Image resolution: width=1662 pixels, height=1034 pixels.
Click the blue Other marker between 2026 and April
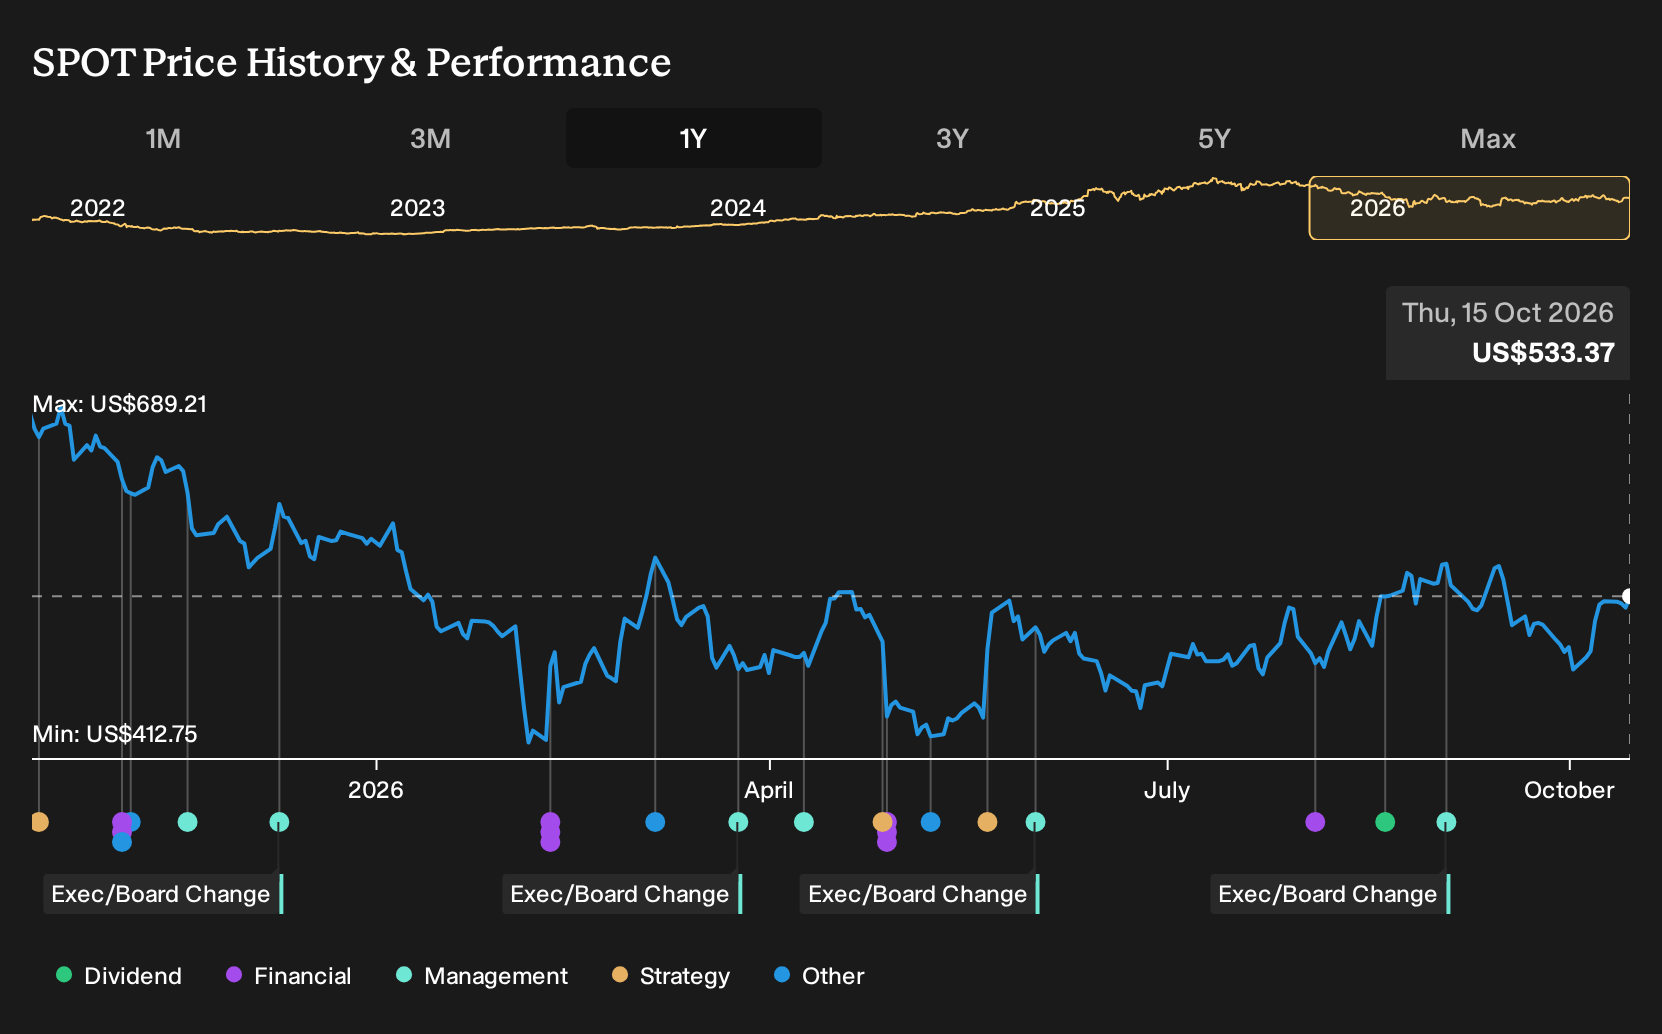655,822
